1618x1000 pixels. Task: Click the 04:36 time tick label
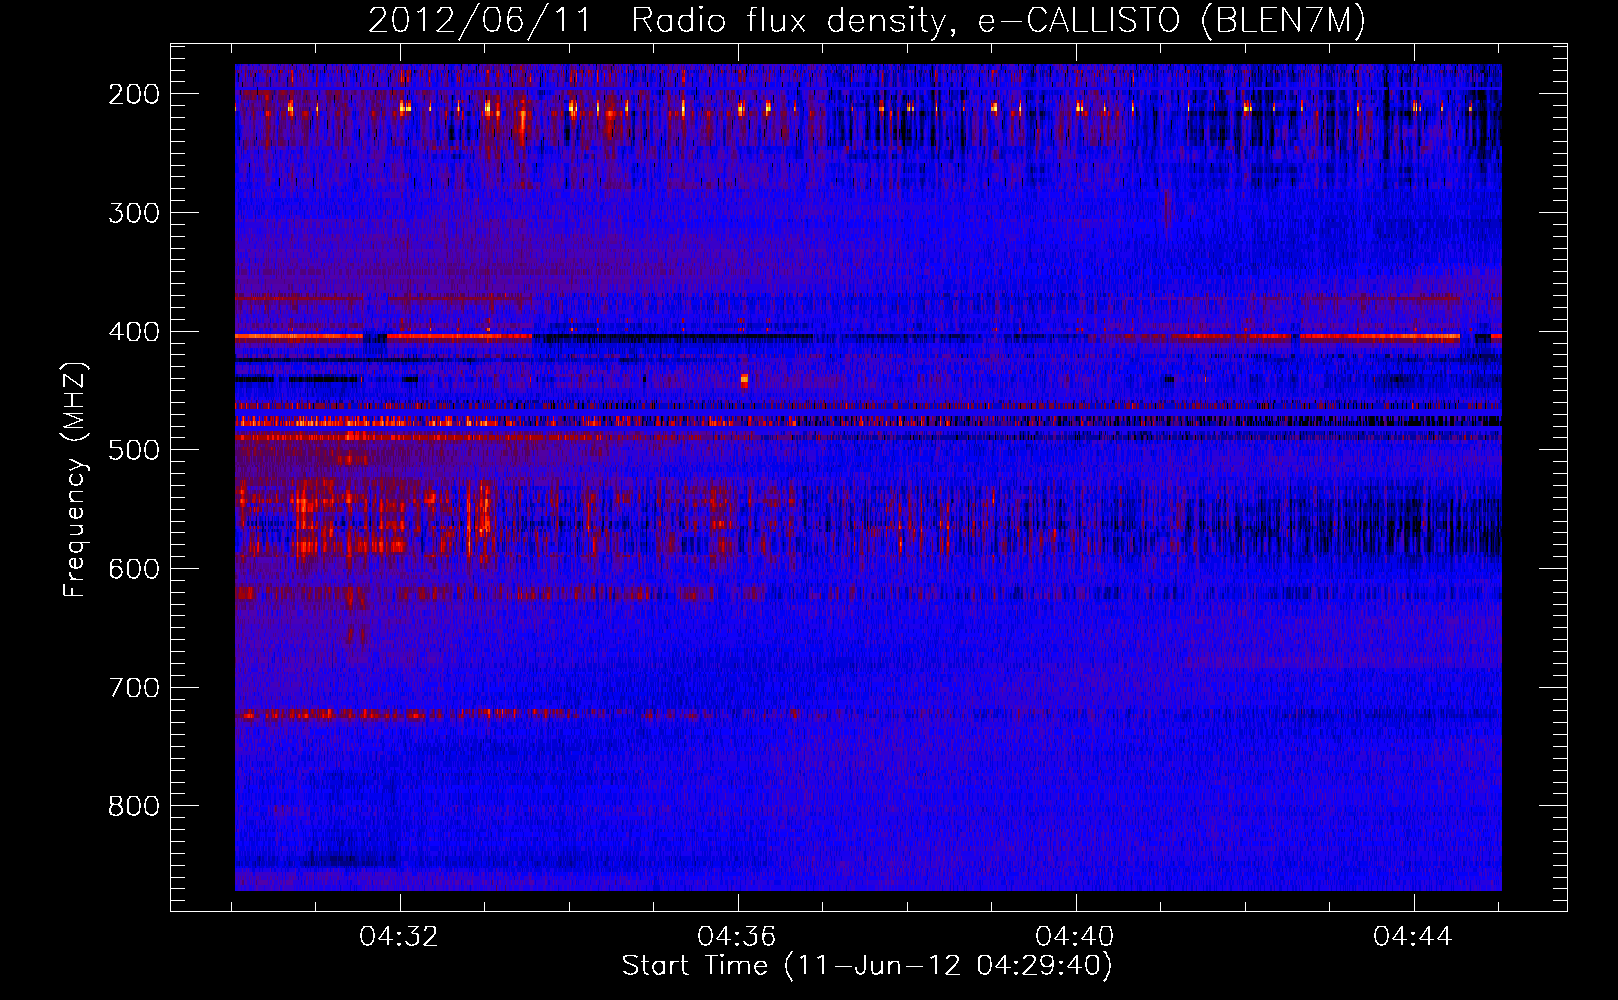[x=737, y=937]
